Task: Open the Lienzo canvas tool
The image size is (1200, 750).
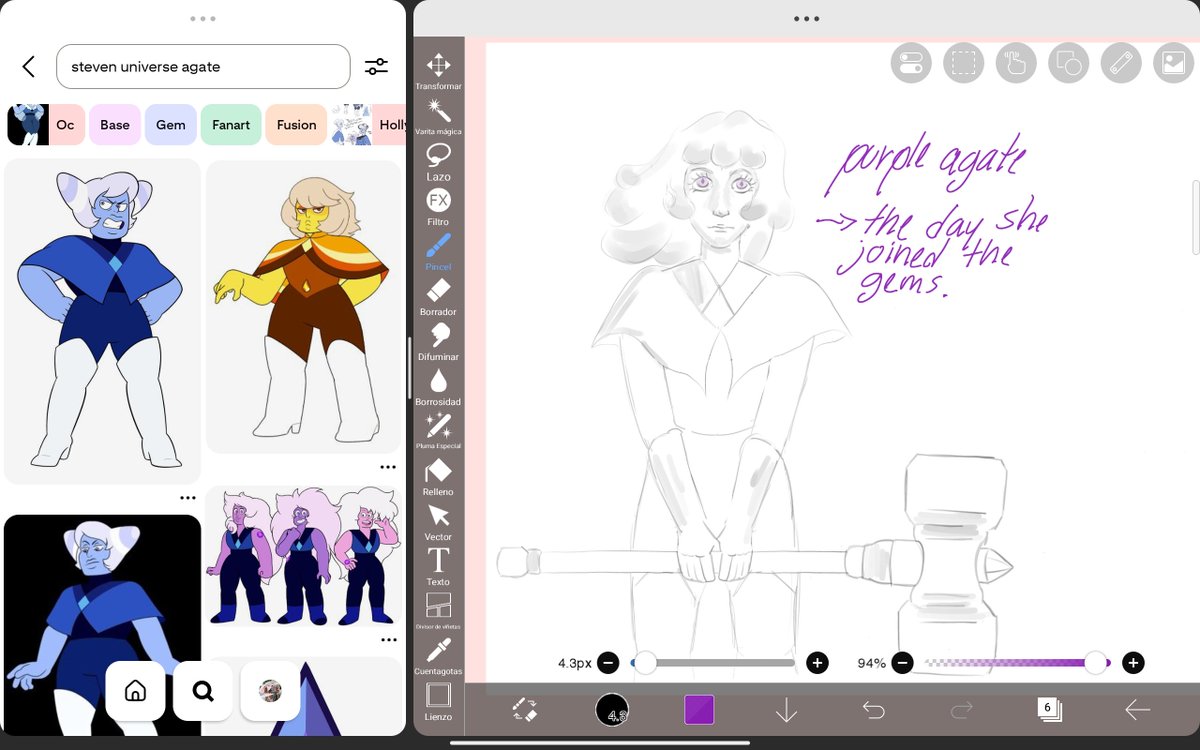Action: tap(438, 702)
